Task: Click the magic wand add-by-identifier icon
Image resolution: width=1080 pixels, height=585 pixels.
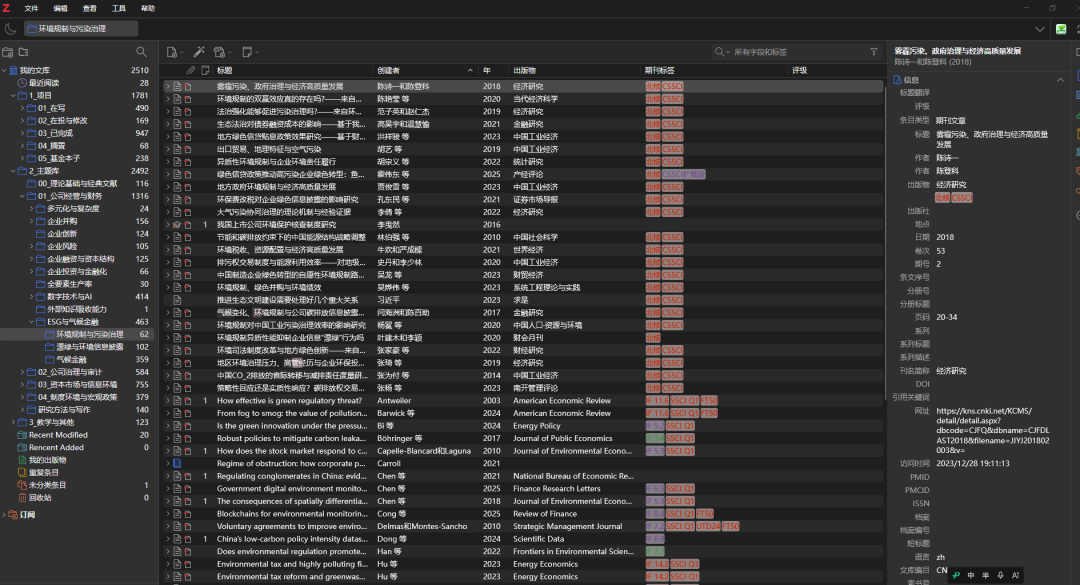Action: coord(199,52)
